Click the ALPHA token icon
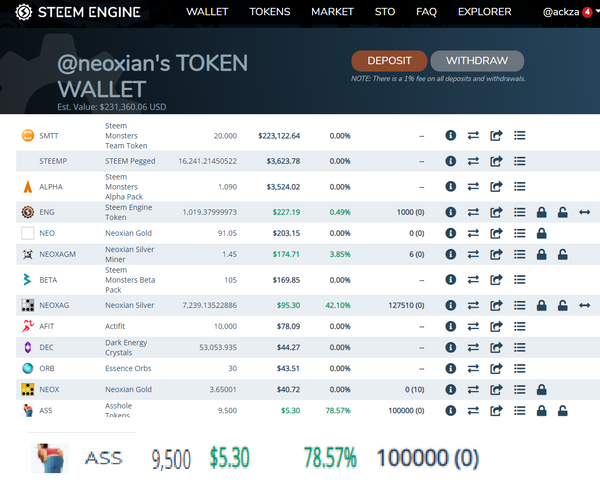Image resolution: width=600 pixels, height=487 pixels. pos(28,187)
